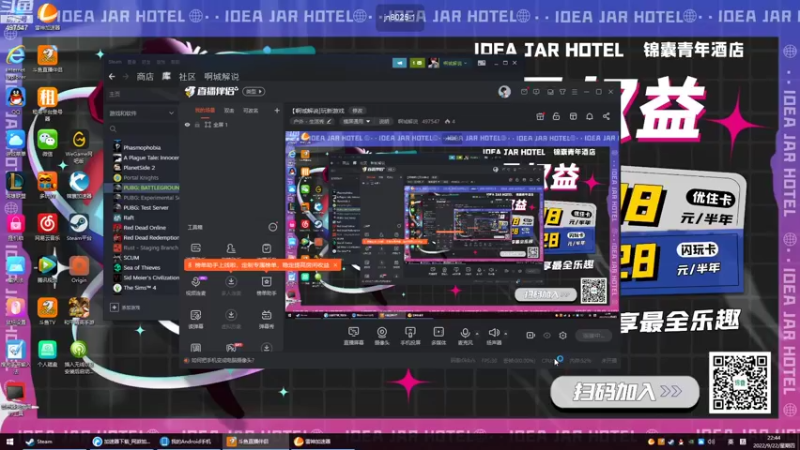Click the record video icon in streaming toolbar

[531, 335]
